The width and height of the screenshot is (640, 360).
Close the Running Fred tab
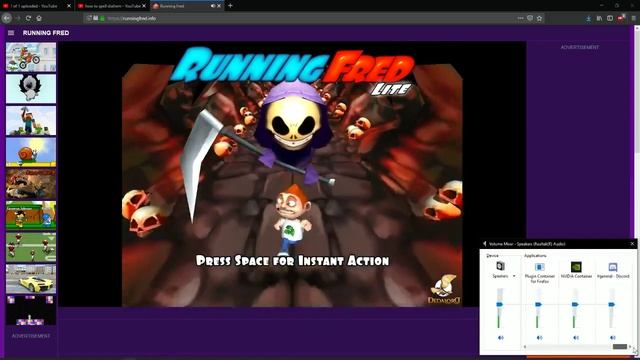(x=219, y=6)
